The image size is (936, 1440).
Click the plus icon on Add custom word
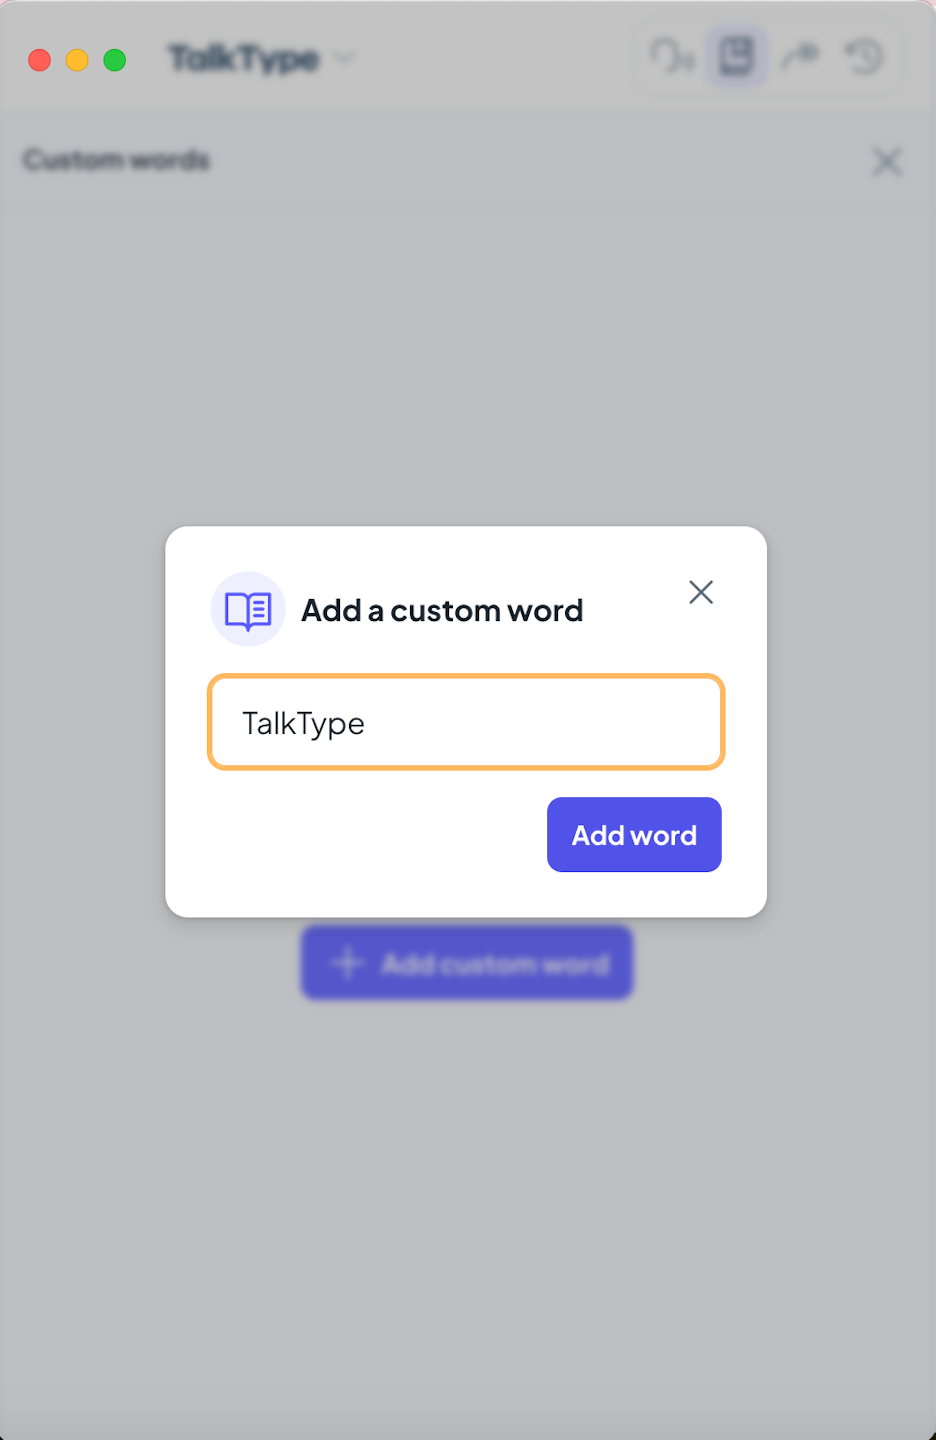pyautogui.click(x=347, y=963)
